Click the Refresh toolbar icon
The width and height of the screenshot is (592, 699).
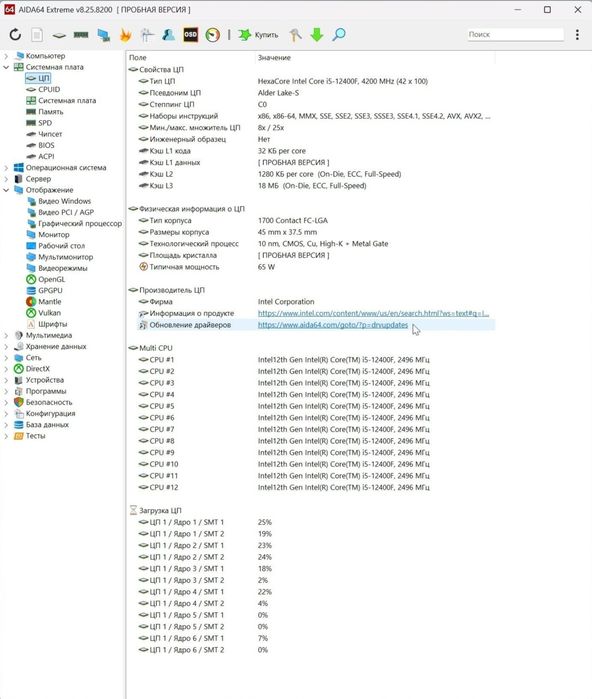(x=15, y=34)
